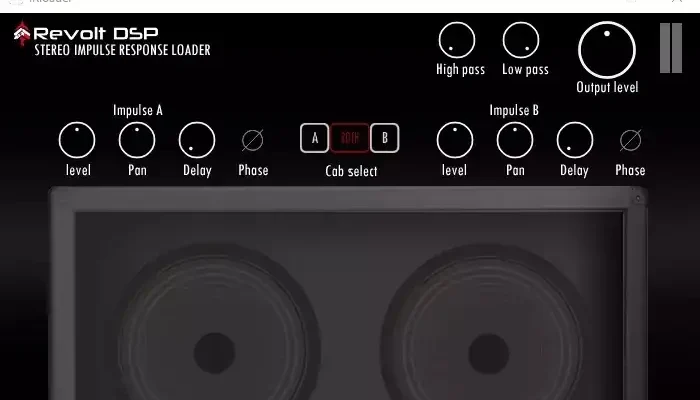Click the output level meter bars
The image size is (700, 400).
click(x=671, y=48)
